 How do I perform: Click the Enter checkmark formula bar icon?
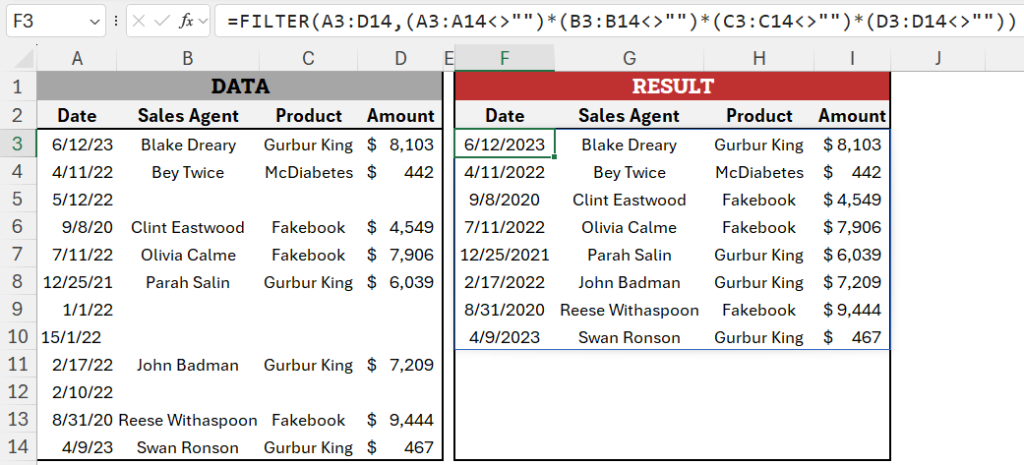161,21
